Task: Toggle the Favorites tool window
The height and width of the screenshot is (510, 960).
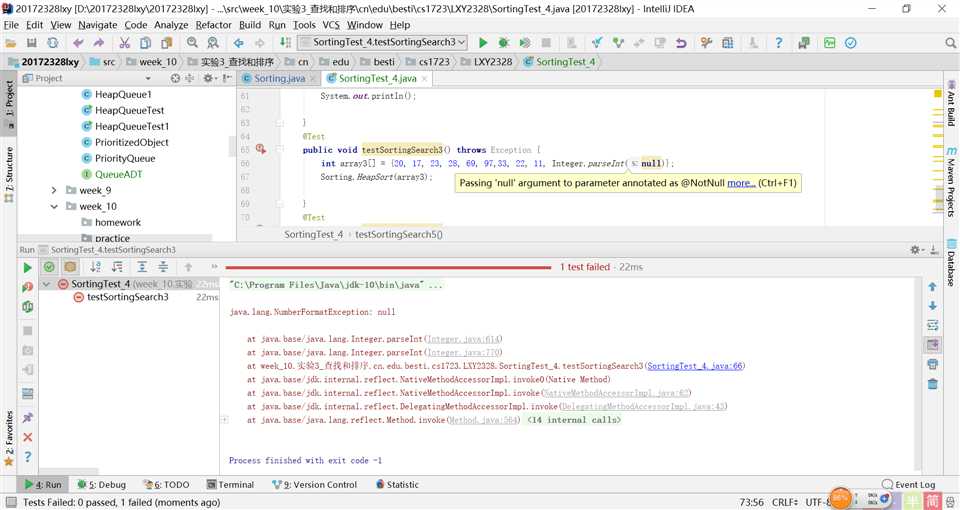Action: point(9,437)
